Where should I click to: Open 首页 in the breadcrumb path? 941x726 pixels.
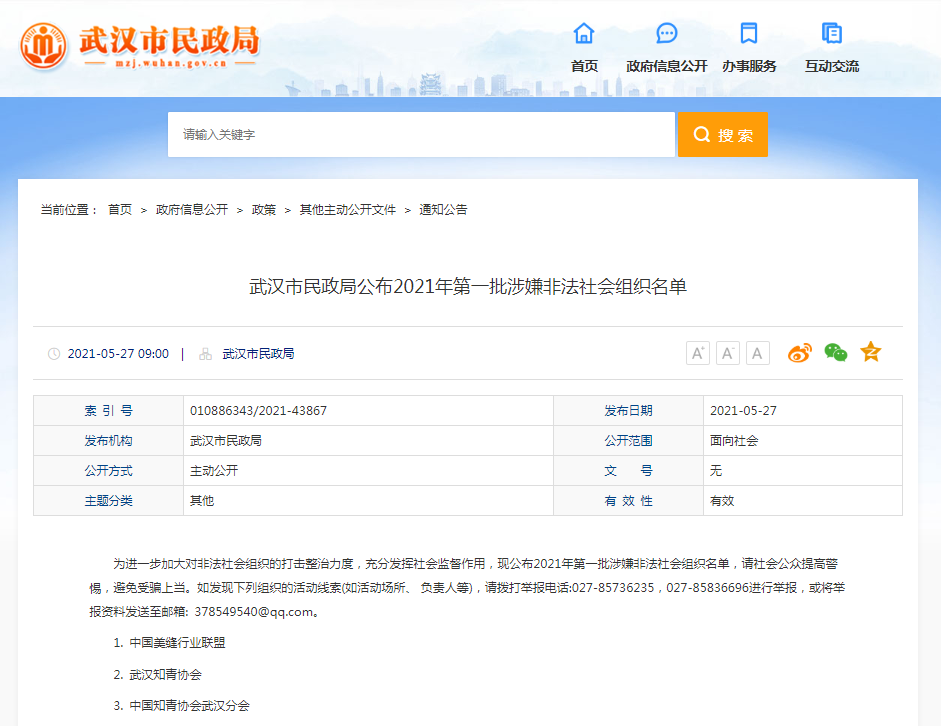pos(120,210)
